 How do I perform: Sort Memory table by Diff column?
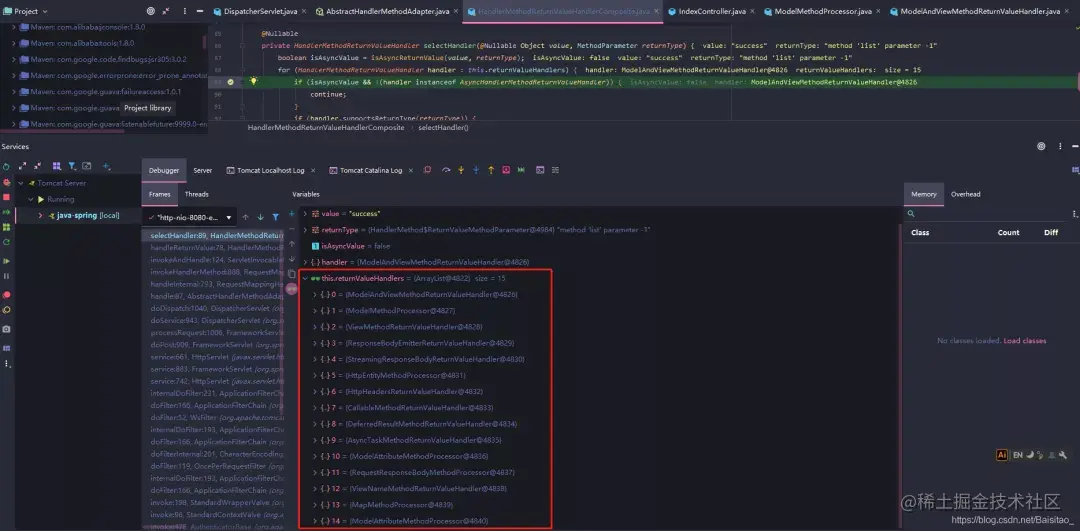point(1050,233)
